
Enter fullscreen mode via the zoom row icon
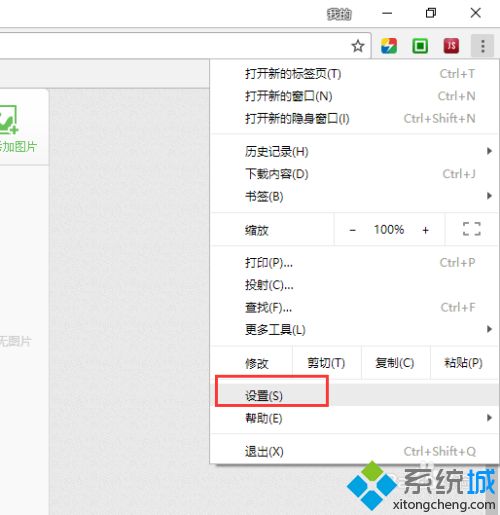click(472, 229)
